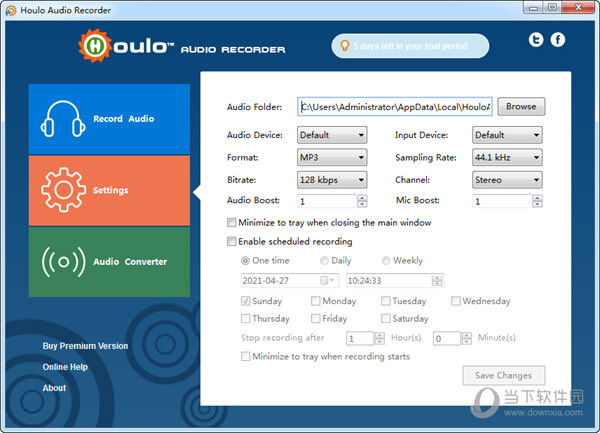Click the time field showing 10:24:33
The height and width of the screenshot is (433, 600).
(389, 280)
